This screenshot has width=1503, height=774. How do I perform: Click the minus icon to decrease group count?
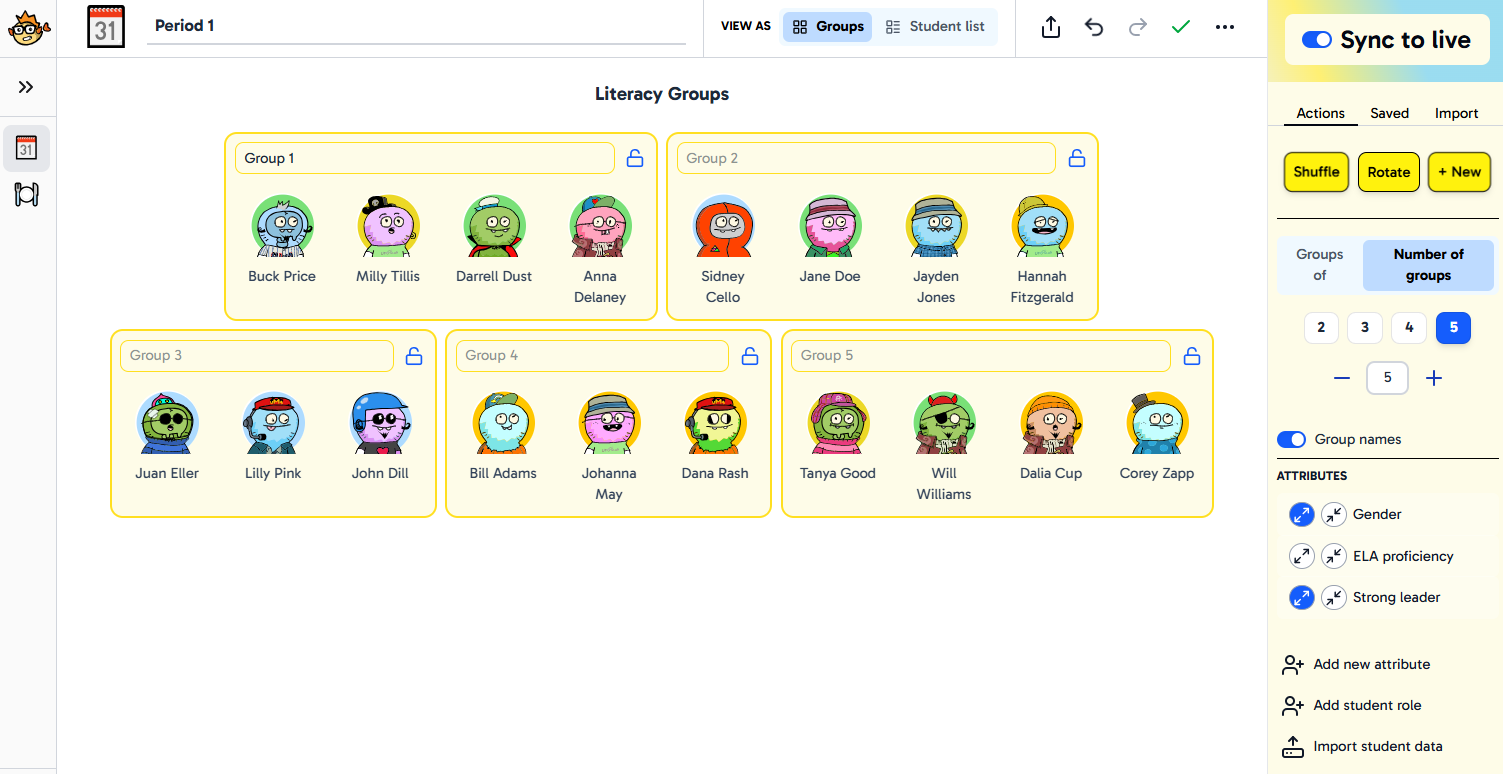click(1342, 378)
